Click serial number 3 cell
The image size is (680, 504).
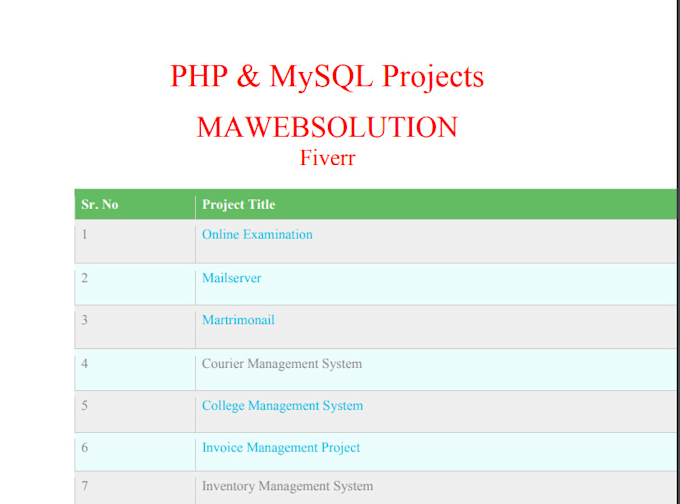[x=85, y=320]
